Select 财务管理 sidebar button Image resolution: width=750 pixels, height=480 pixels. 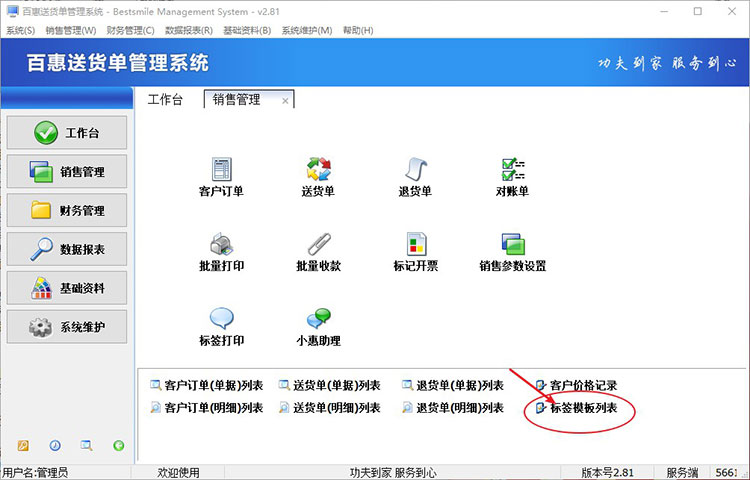(67, 210)
